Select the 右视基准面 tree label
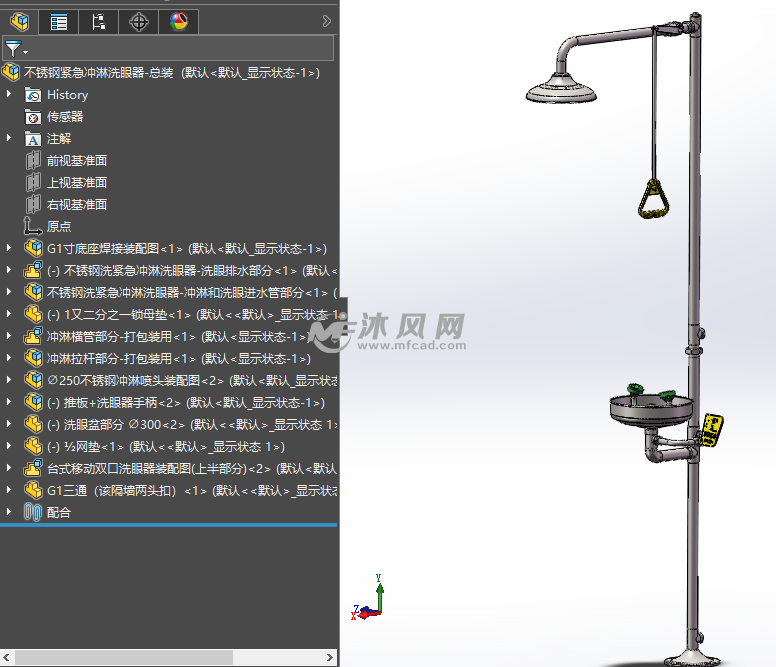Screen dimensions: 776x667 [77, 204]
